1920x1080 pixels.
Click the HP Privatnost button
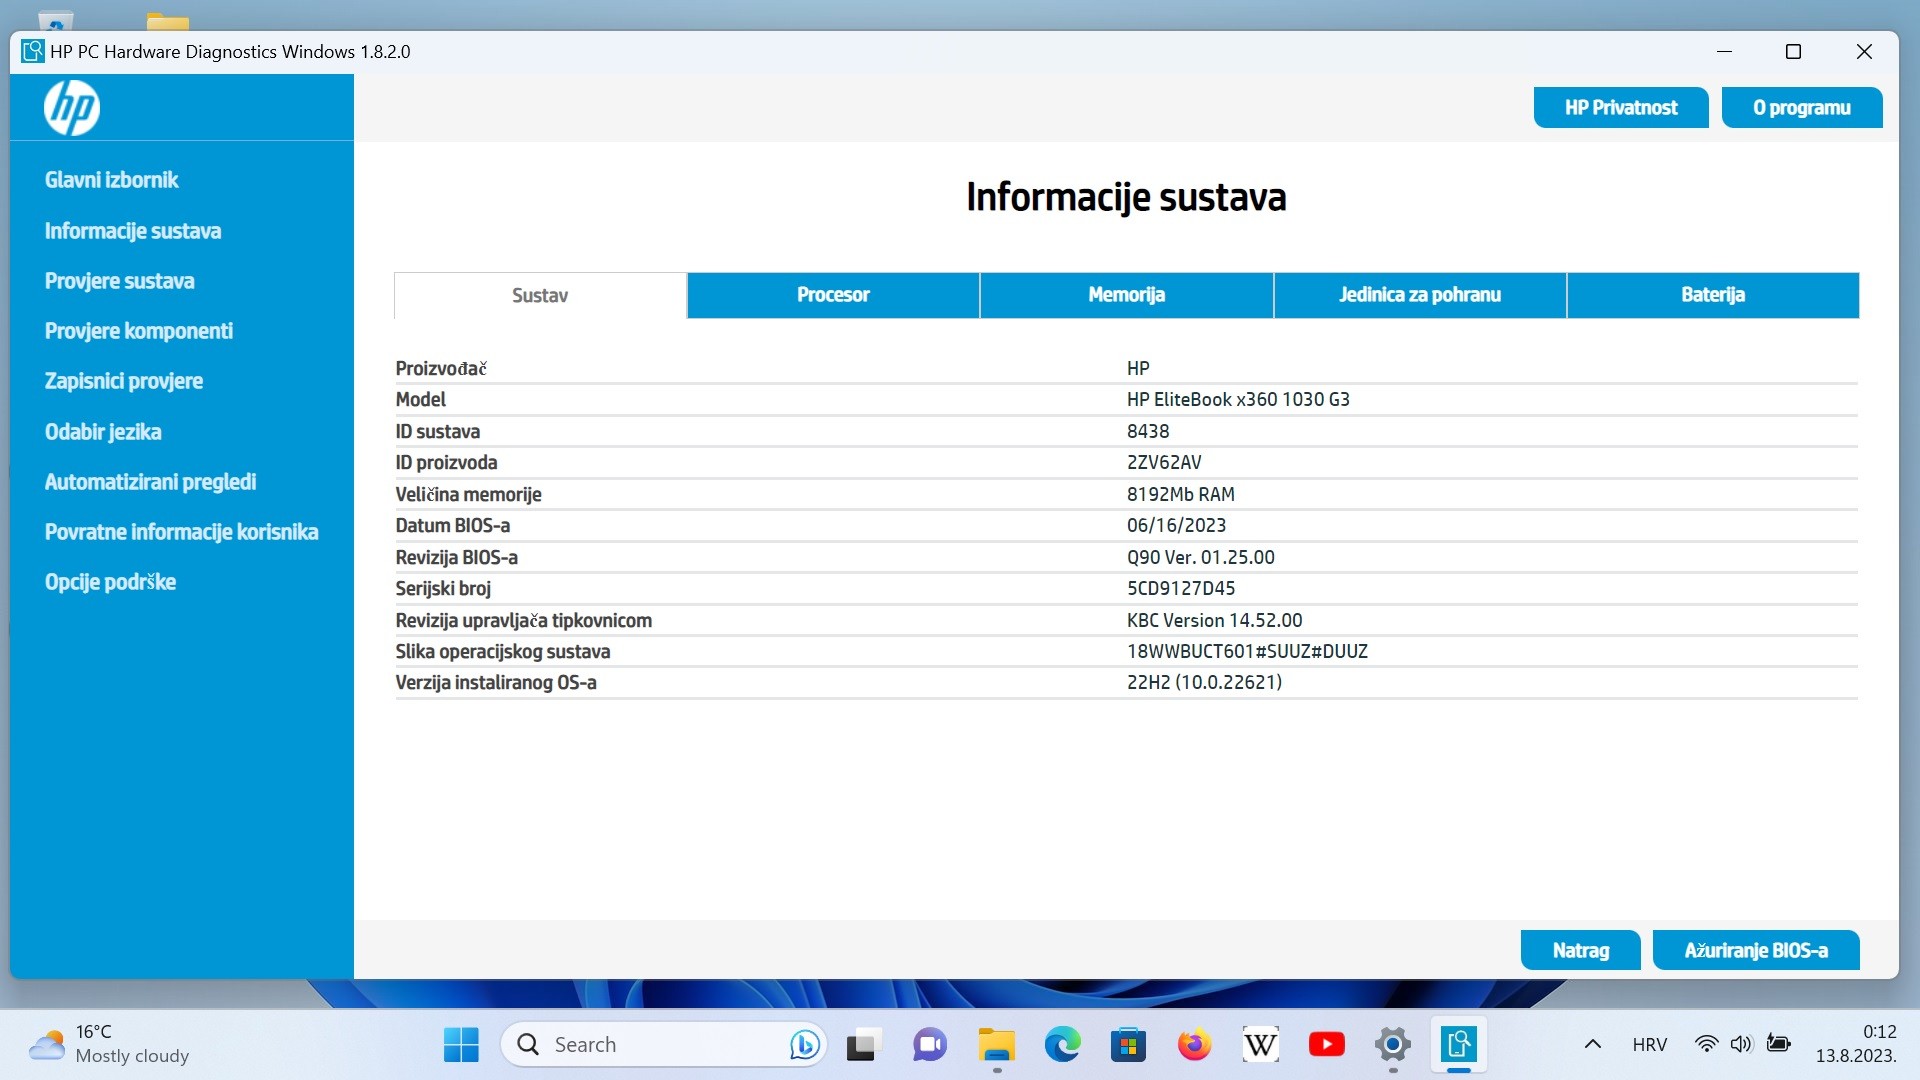tap(1621, 108)
